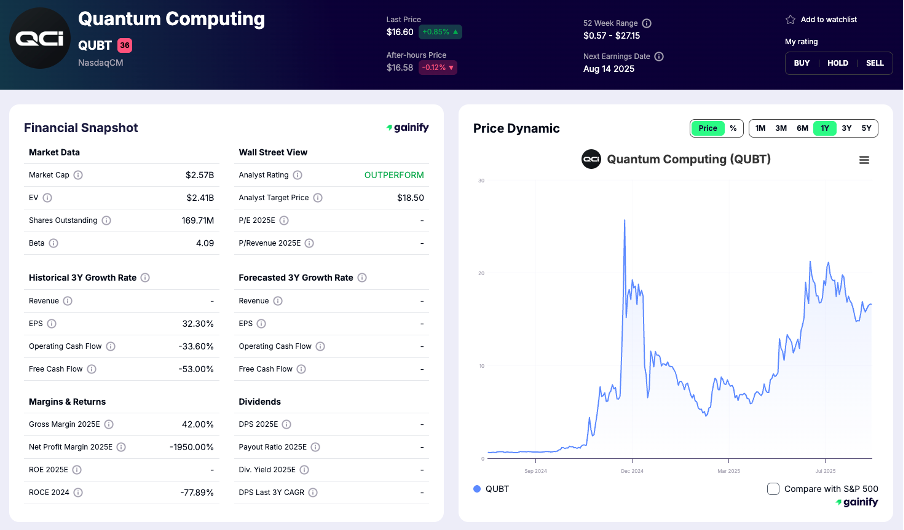Select the 3M chart range

781,128
